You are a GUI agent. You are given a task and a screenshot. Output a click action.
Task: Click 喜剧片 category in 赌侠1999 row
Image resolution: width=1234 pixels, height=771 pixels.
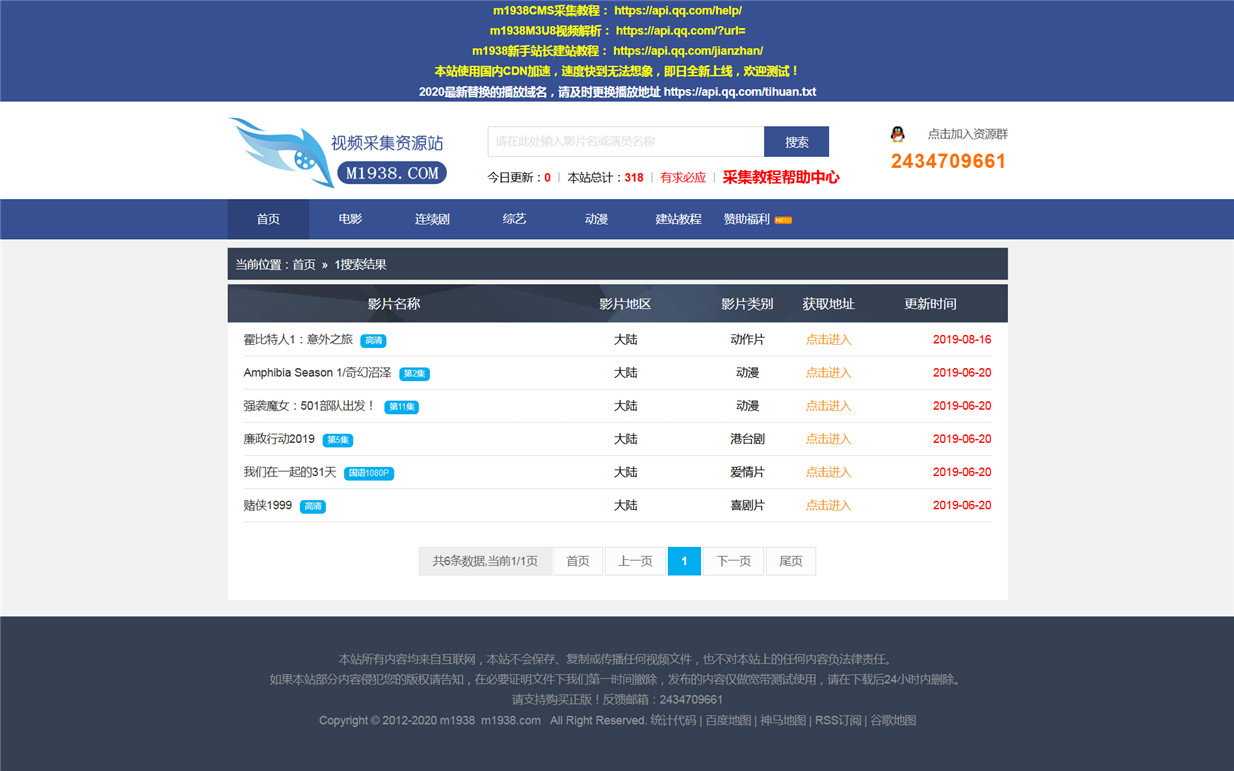(x=747, y=505)
